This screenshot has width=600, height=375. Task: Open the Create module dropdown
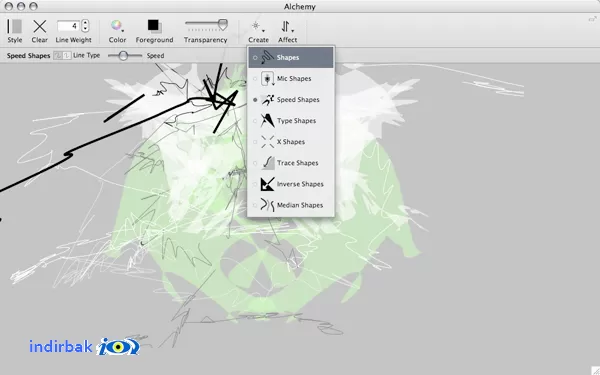coord(258,27)
